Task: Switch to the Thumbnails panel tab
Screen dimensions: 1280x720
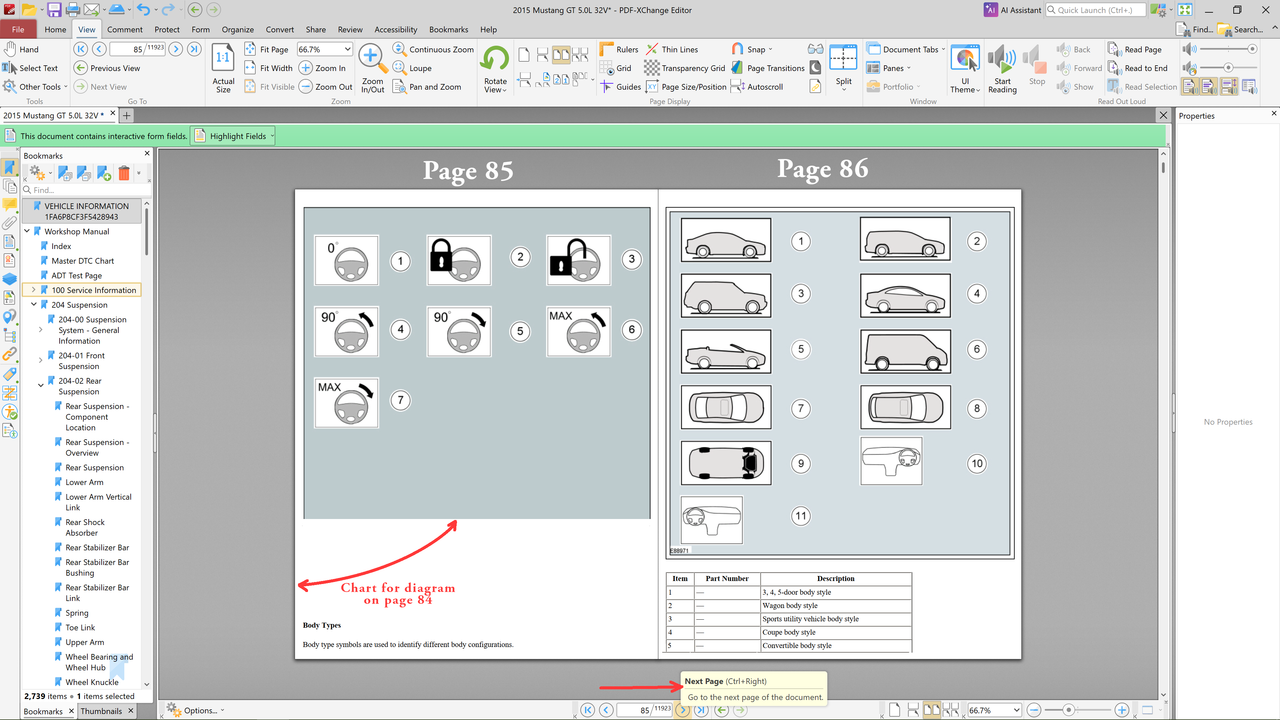Action: [x=102, y=711]
